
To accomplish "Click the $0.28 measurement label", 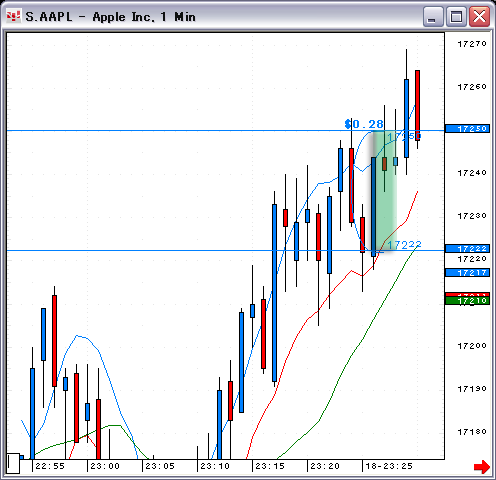I will click(x=364, y=124).
